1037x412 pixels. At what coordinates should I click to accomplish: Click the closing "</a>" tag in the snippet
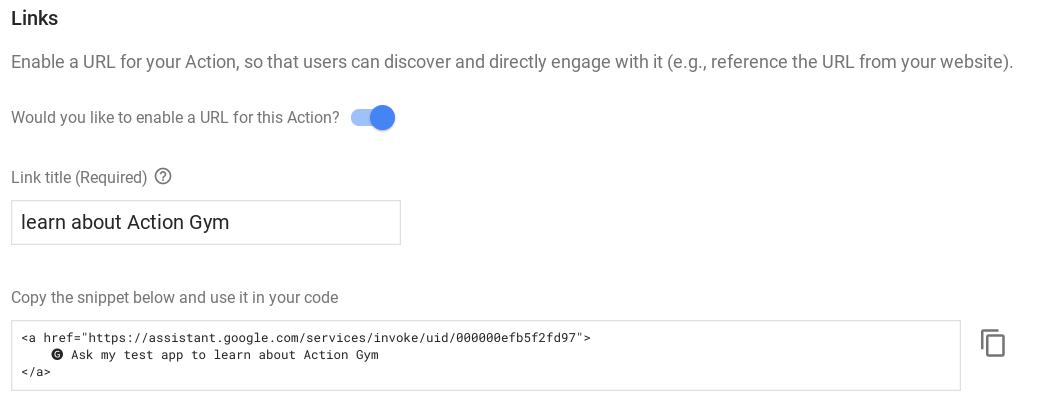point(36,372)
